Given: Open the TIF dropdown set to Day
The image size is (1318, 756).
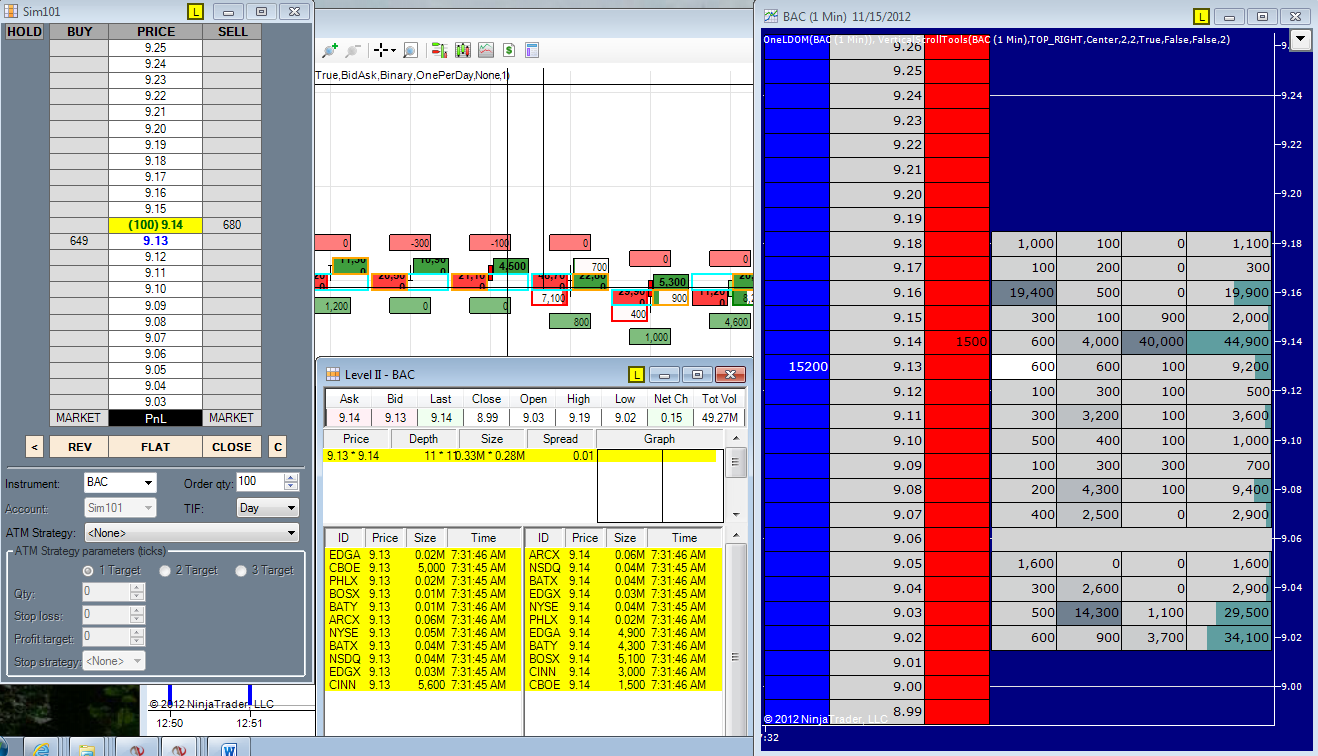Looking at the screenshot, I should coord(268,508).
